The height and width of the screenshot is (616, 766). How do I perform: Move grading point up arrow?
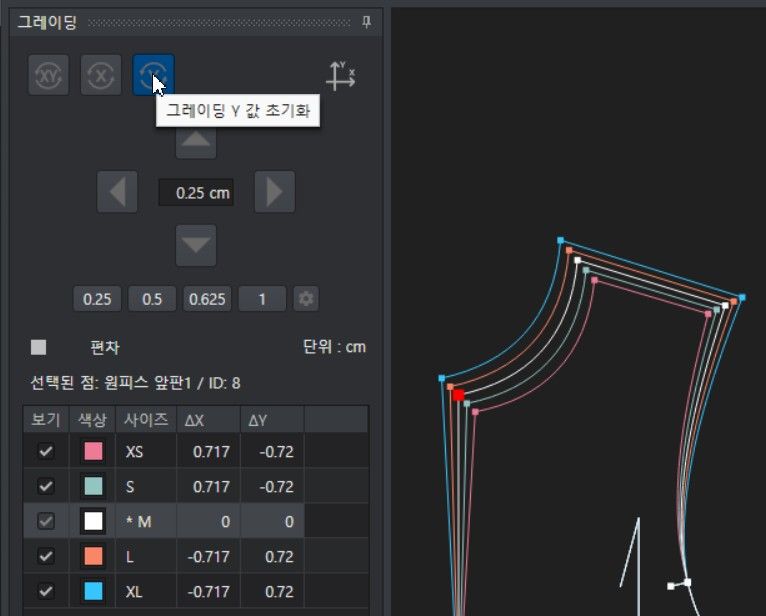[196, 140]
